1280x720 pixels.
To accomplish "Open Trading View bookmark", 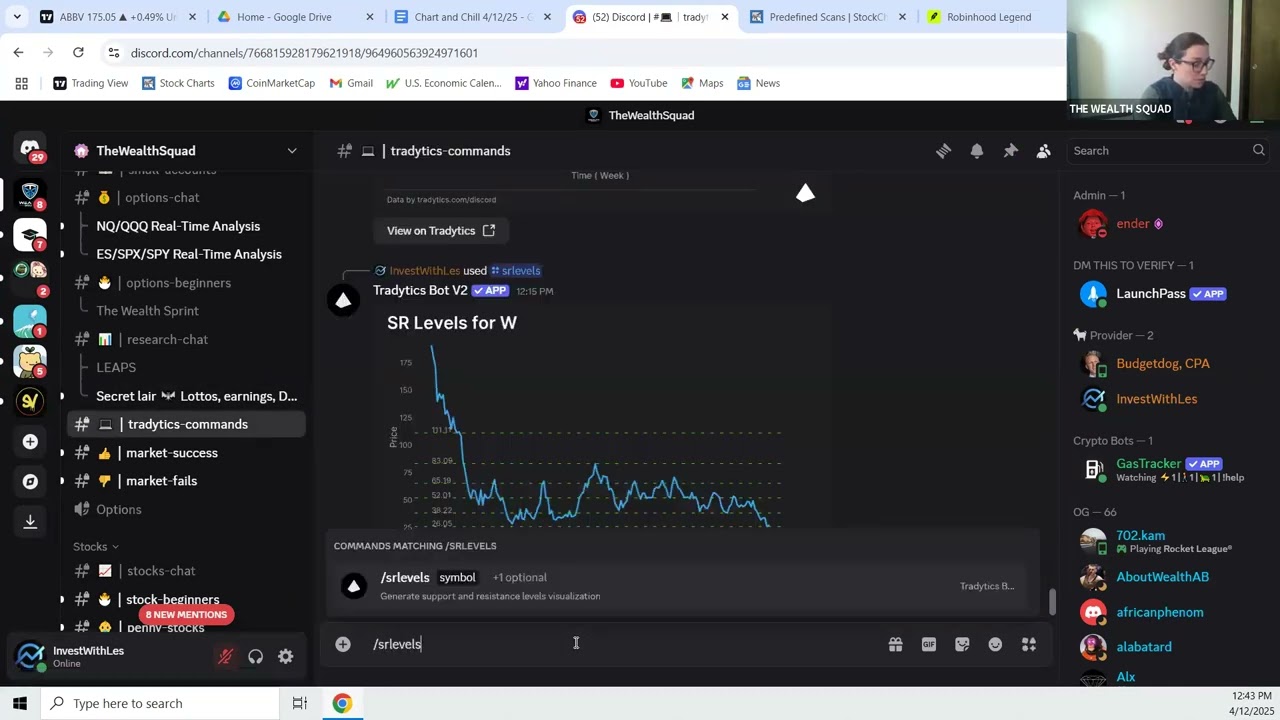I will (x=90, y=83).
